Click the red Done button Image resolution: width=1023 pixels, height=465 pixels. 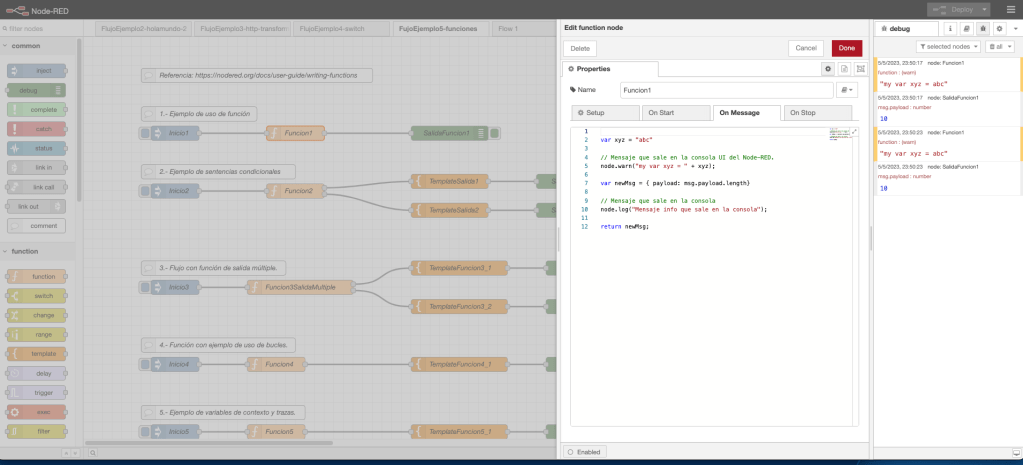[846, 48]
